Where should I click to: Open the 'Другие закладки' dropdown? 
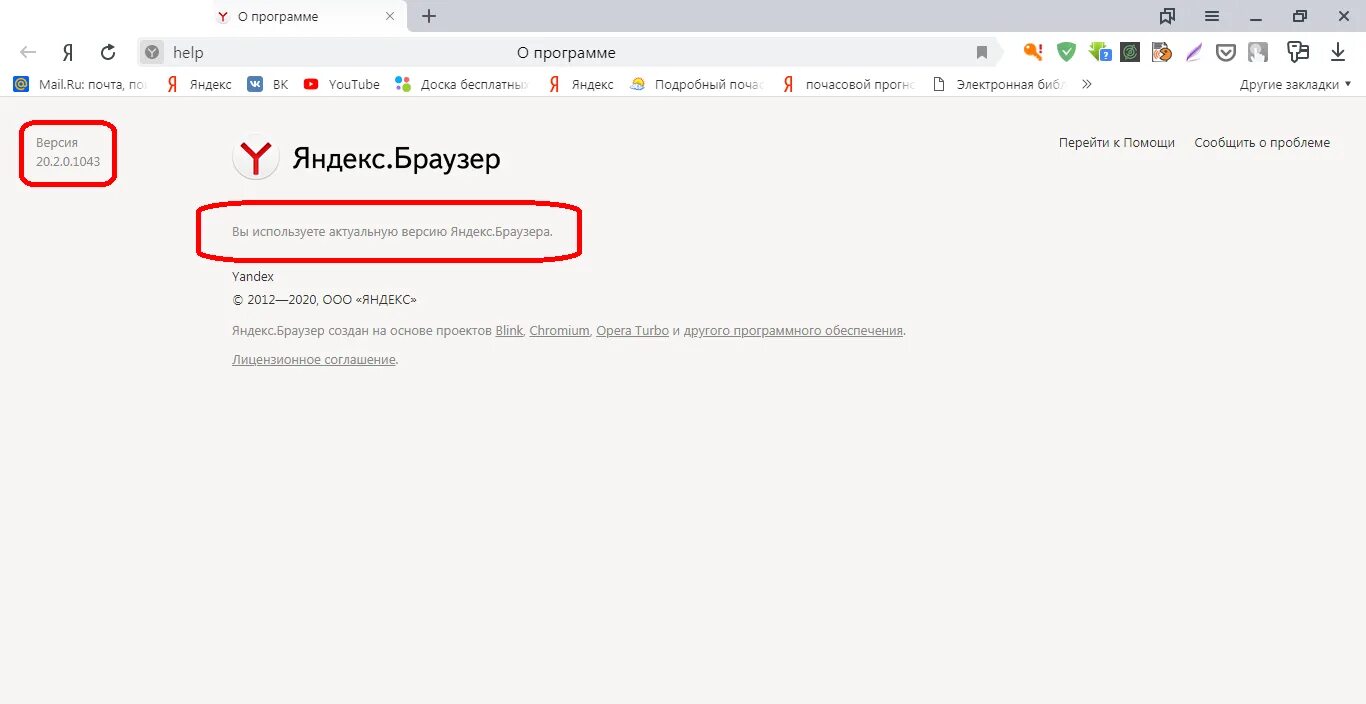[x=1295, y=85]
